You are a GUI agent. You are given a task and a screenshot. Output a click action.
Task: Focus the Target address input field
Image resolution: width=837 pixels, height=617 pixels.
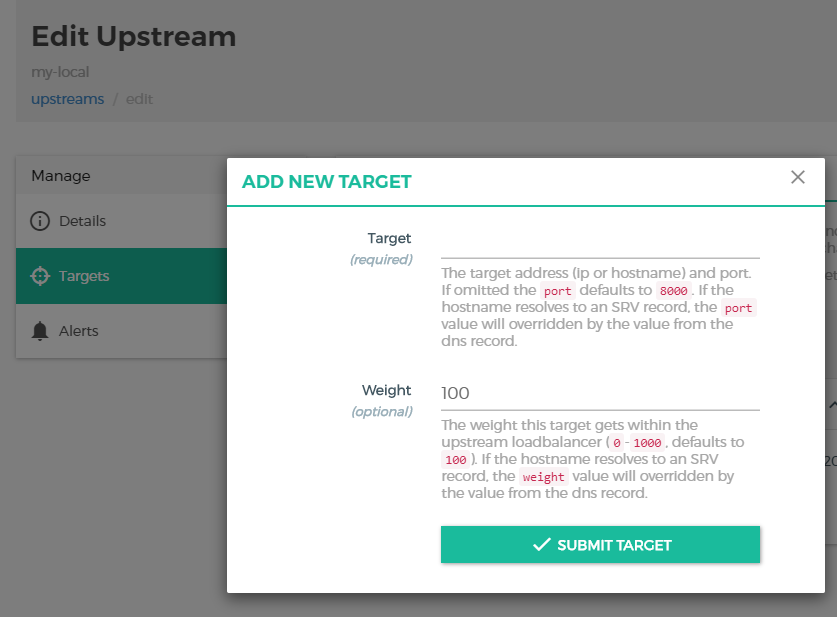click(600, 241)
